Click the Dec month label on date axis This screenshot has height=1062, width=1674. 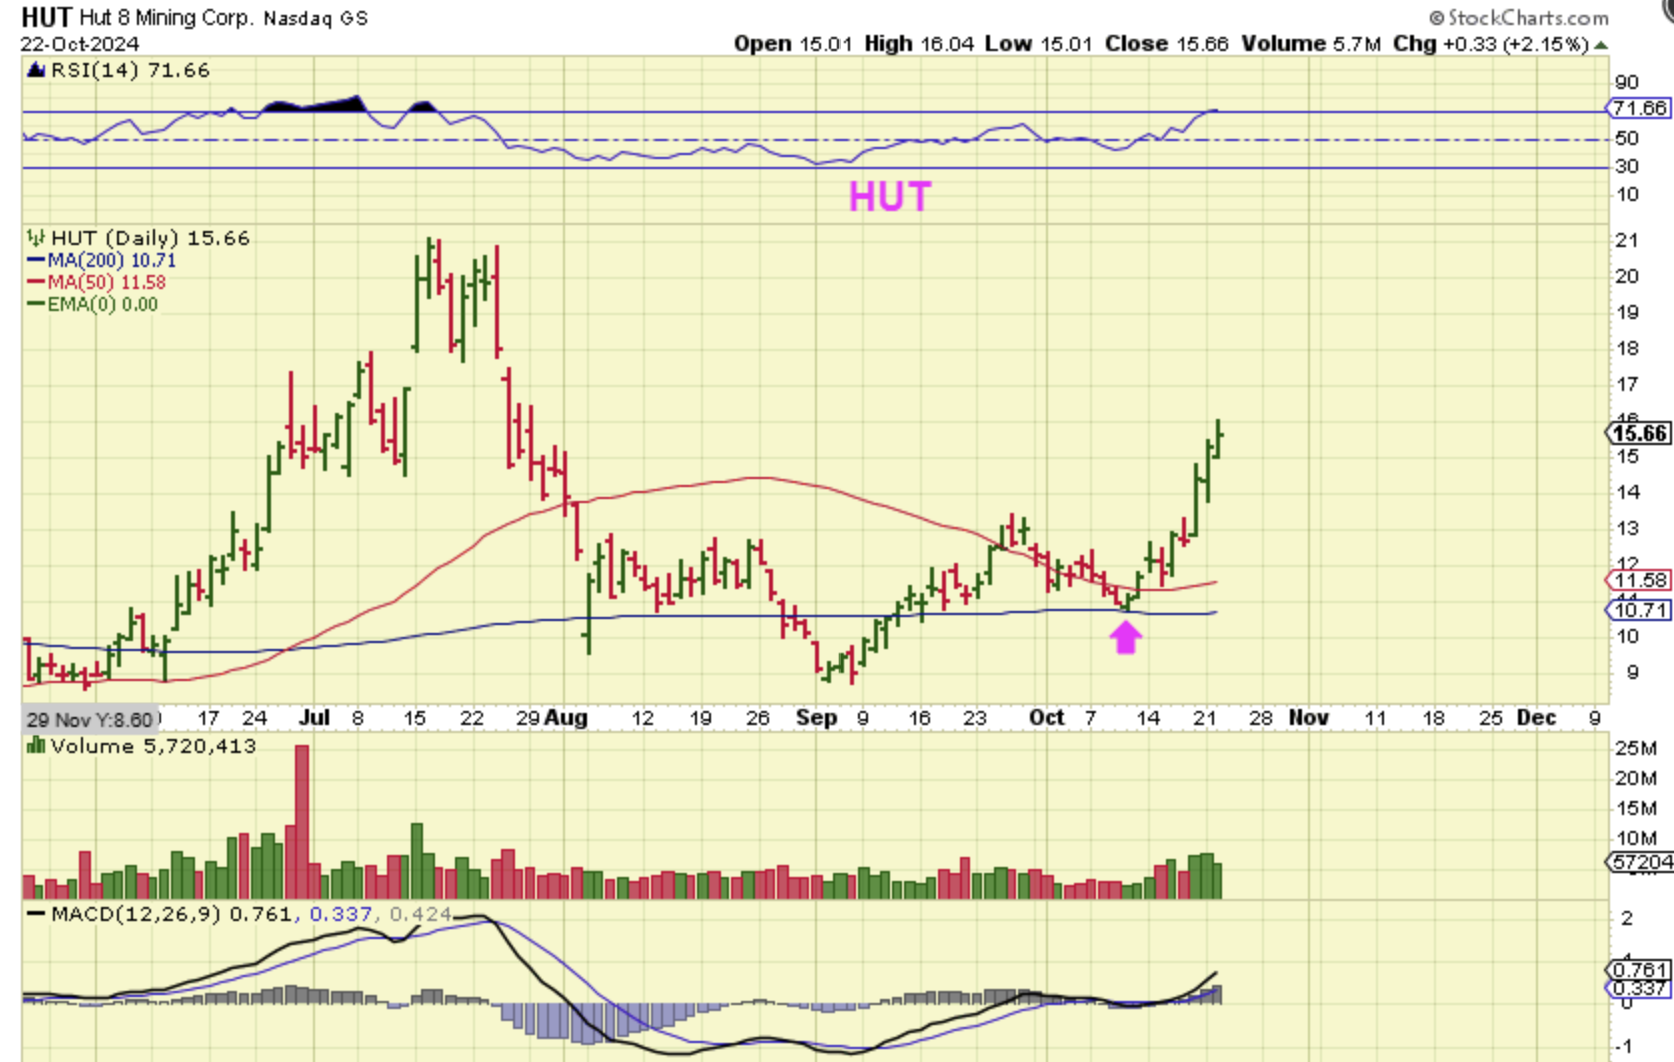[1537, 717]
